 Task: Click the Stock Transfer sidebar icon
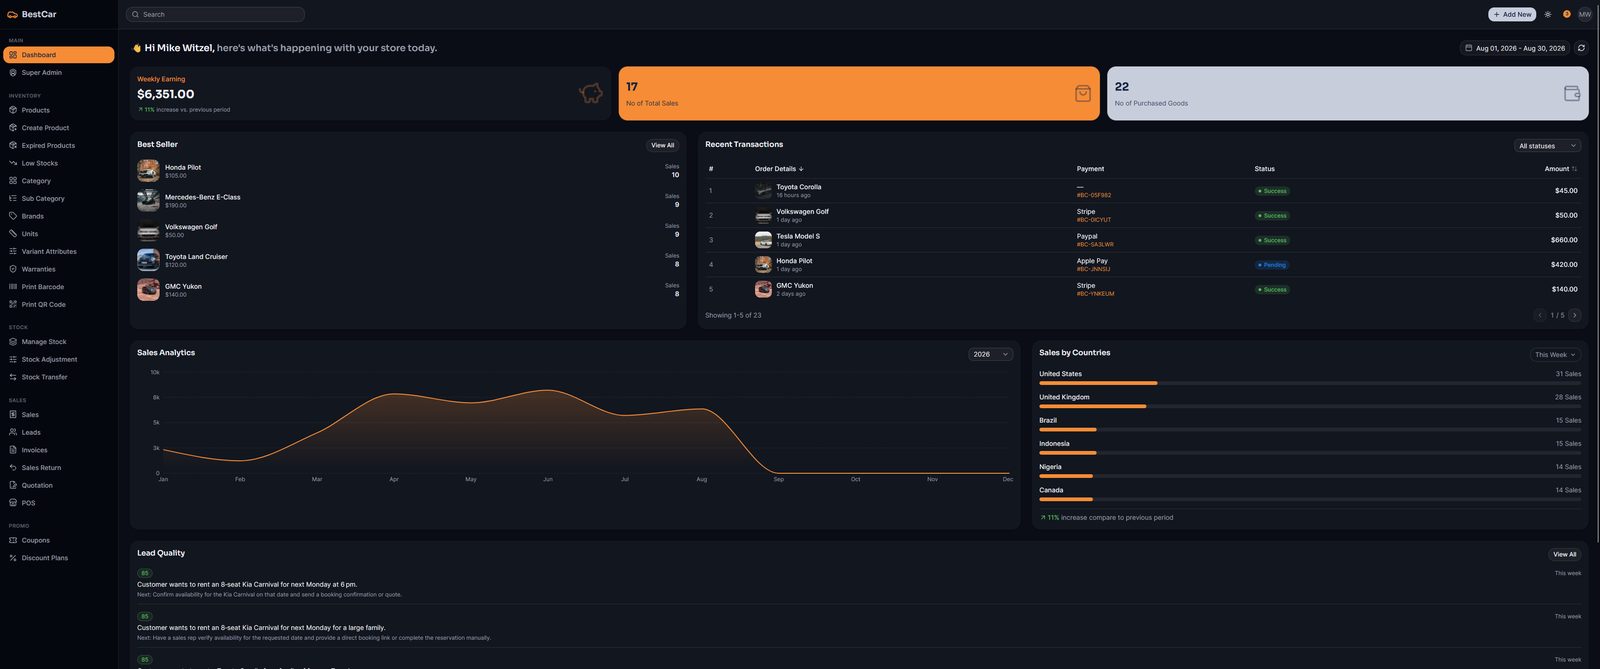tap(13, 377)
